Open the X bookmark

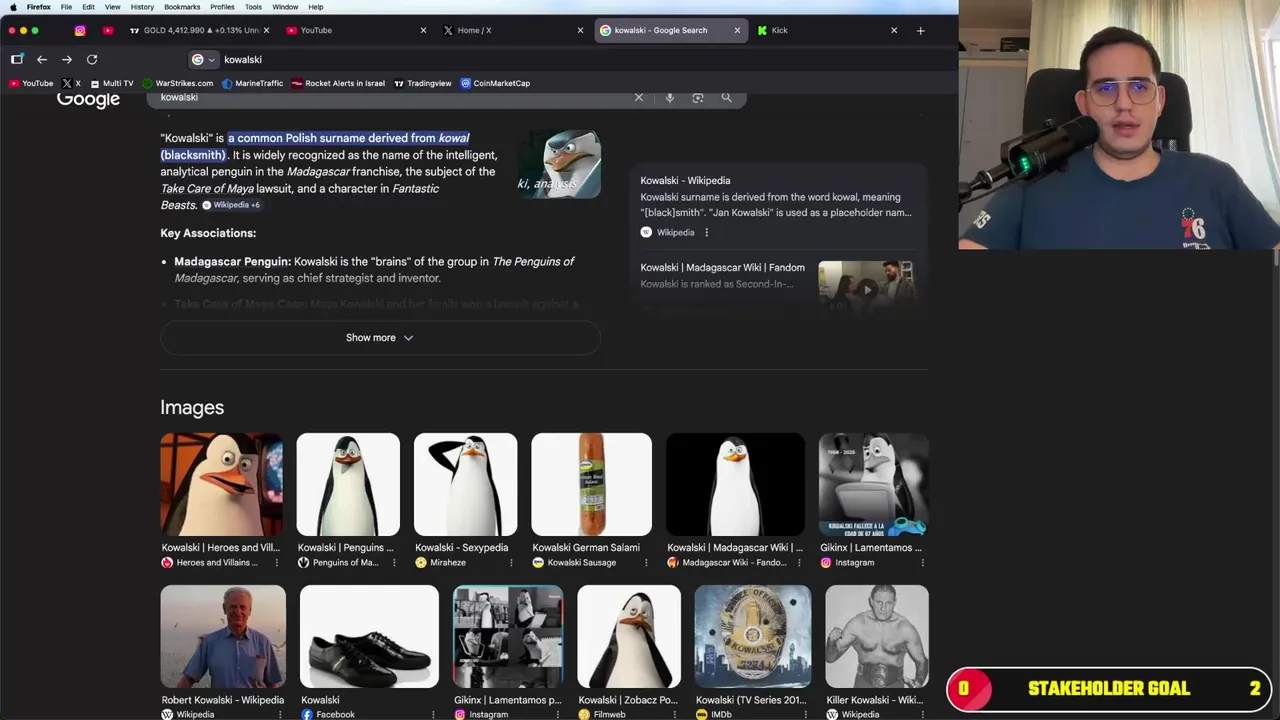[x=71, y=83]
